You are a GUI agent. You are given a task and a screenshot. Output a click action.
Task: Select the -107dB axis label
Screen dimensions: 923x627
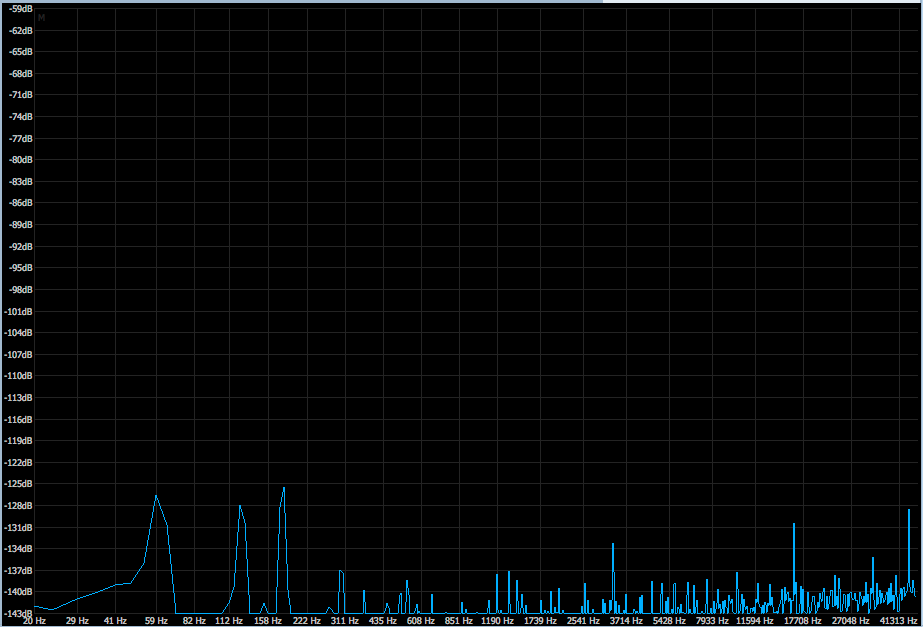click(x=19, y=354)
